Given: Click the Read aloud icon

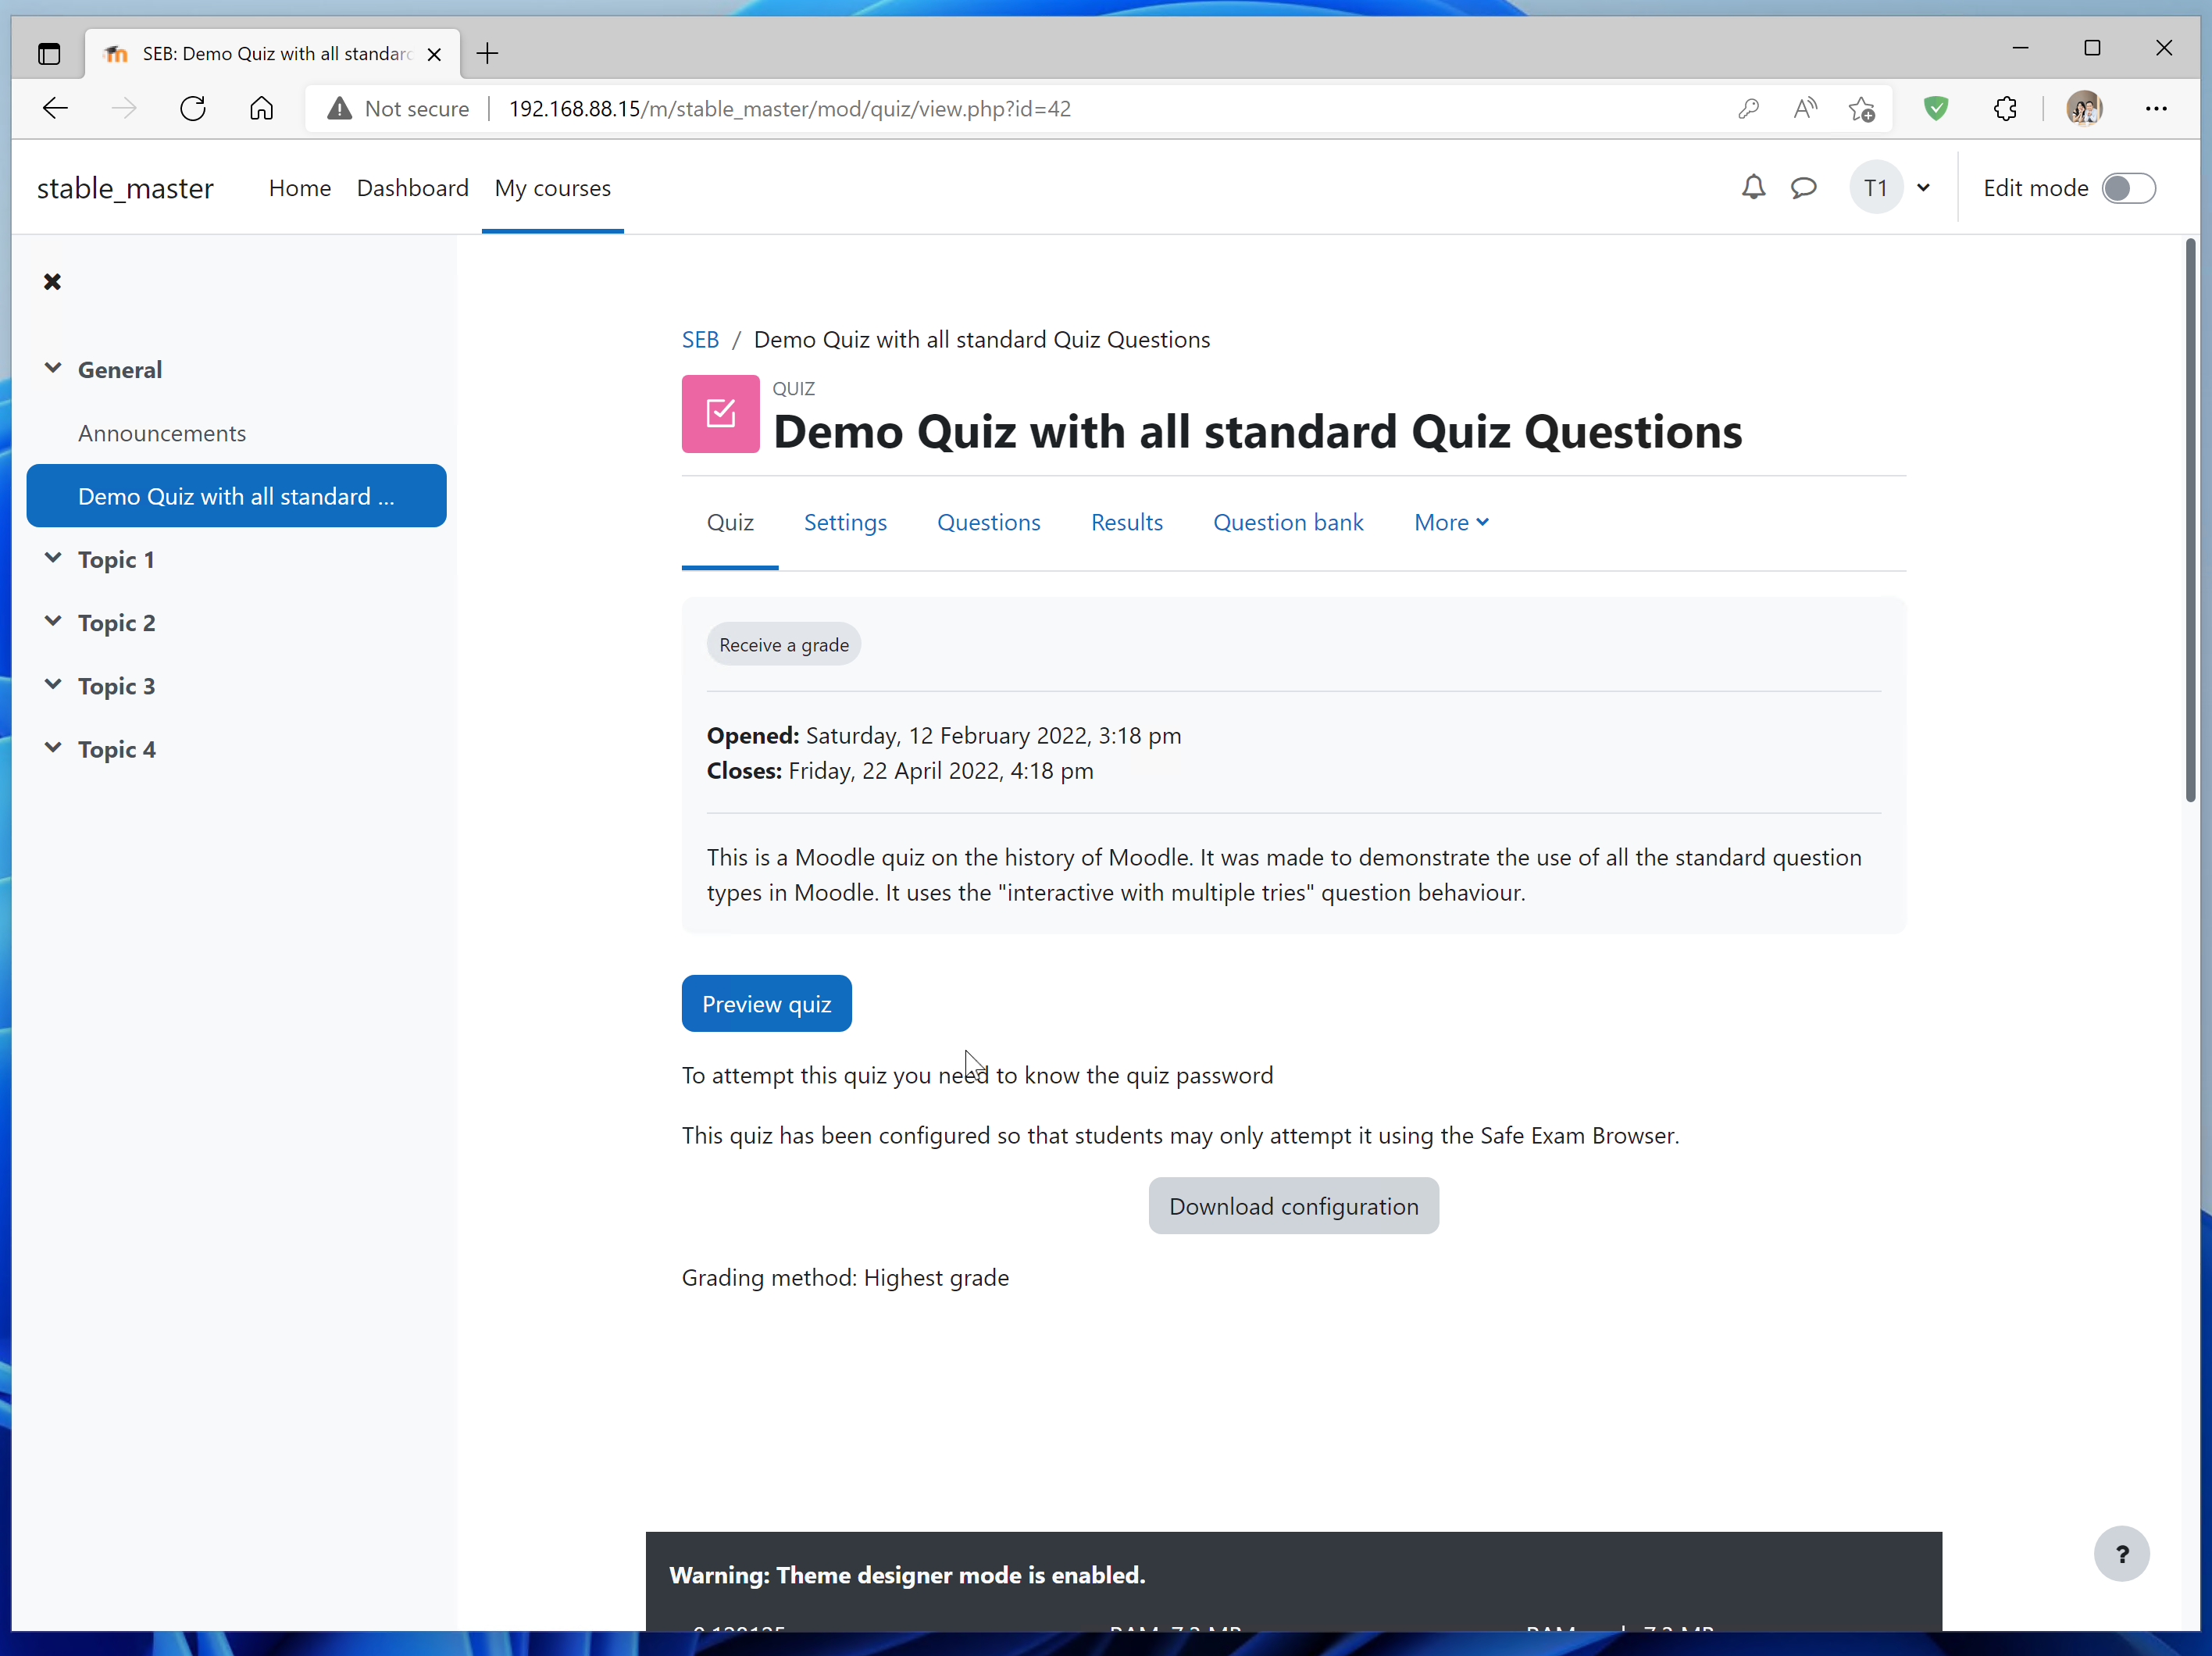Looking at the screenshot, I should pyautogui.click(x=1805, y=108).
